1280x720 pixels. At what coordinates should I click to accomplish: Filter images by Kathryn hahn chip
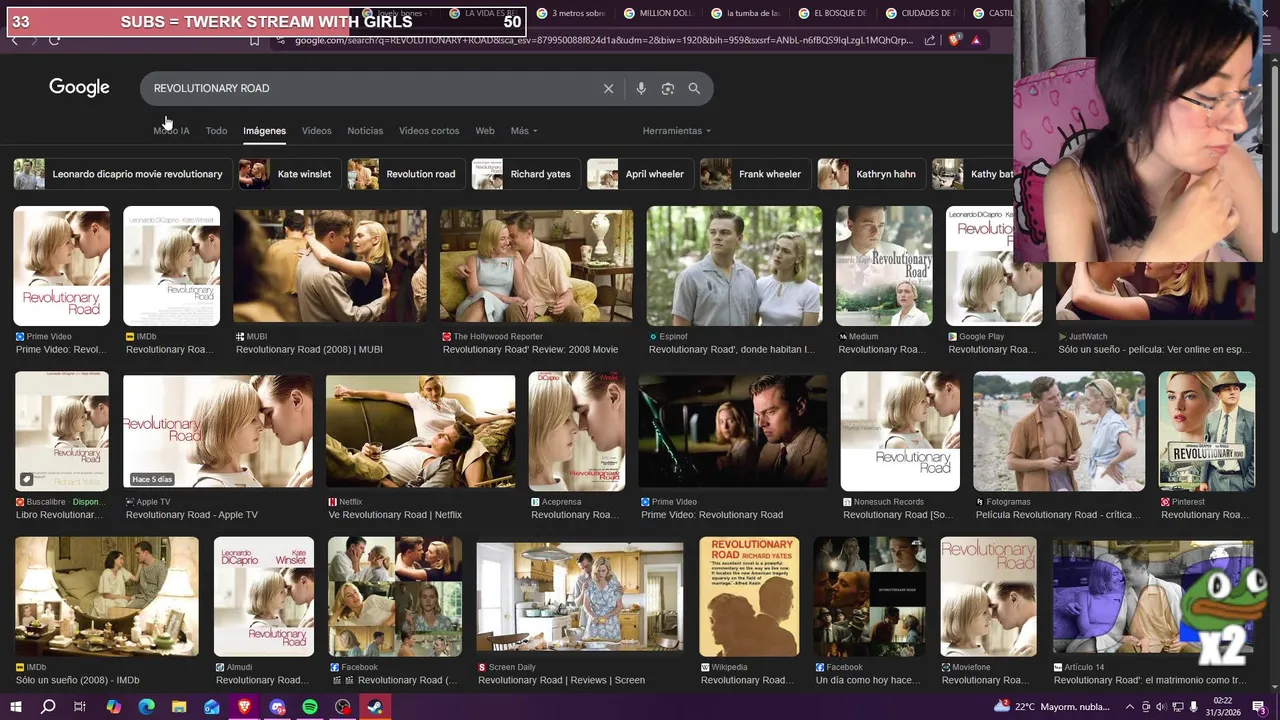(x=872, y=174)
